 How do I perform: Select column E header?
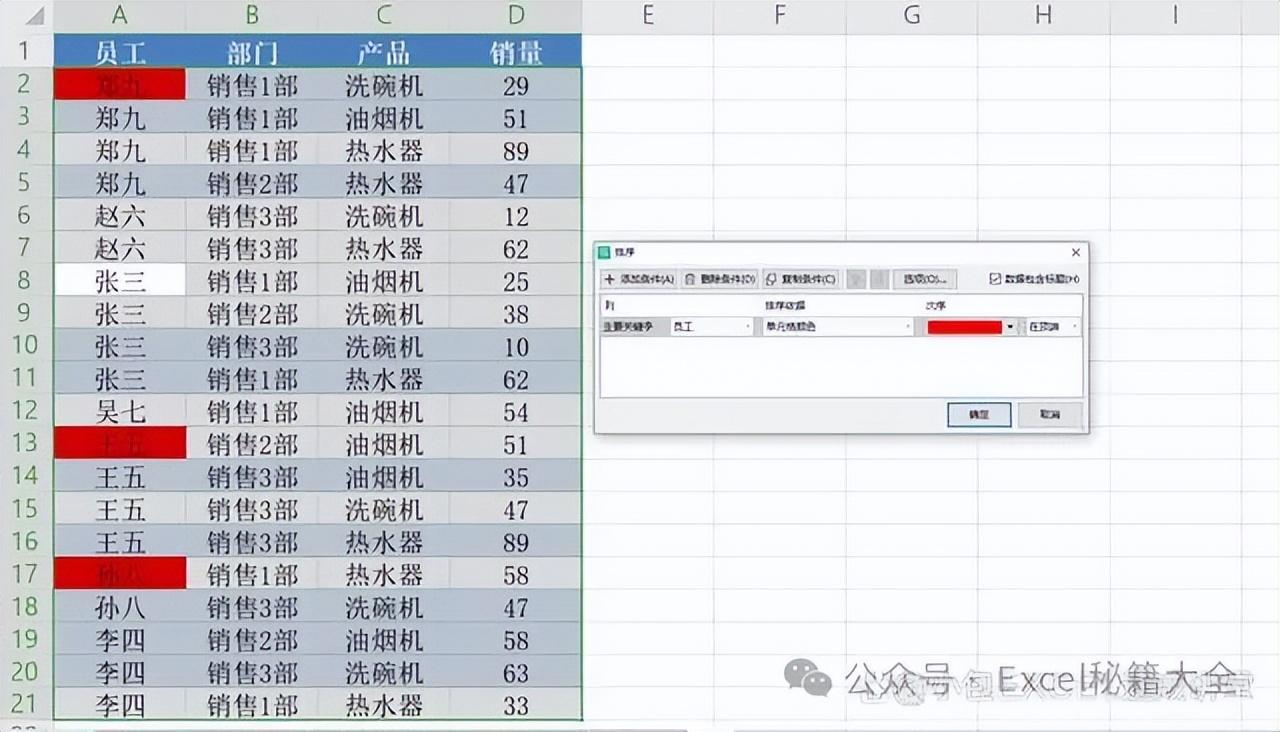648,15
